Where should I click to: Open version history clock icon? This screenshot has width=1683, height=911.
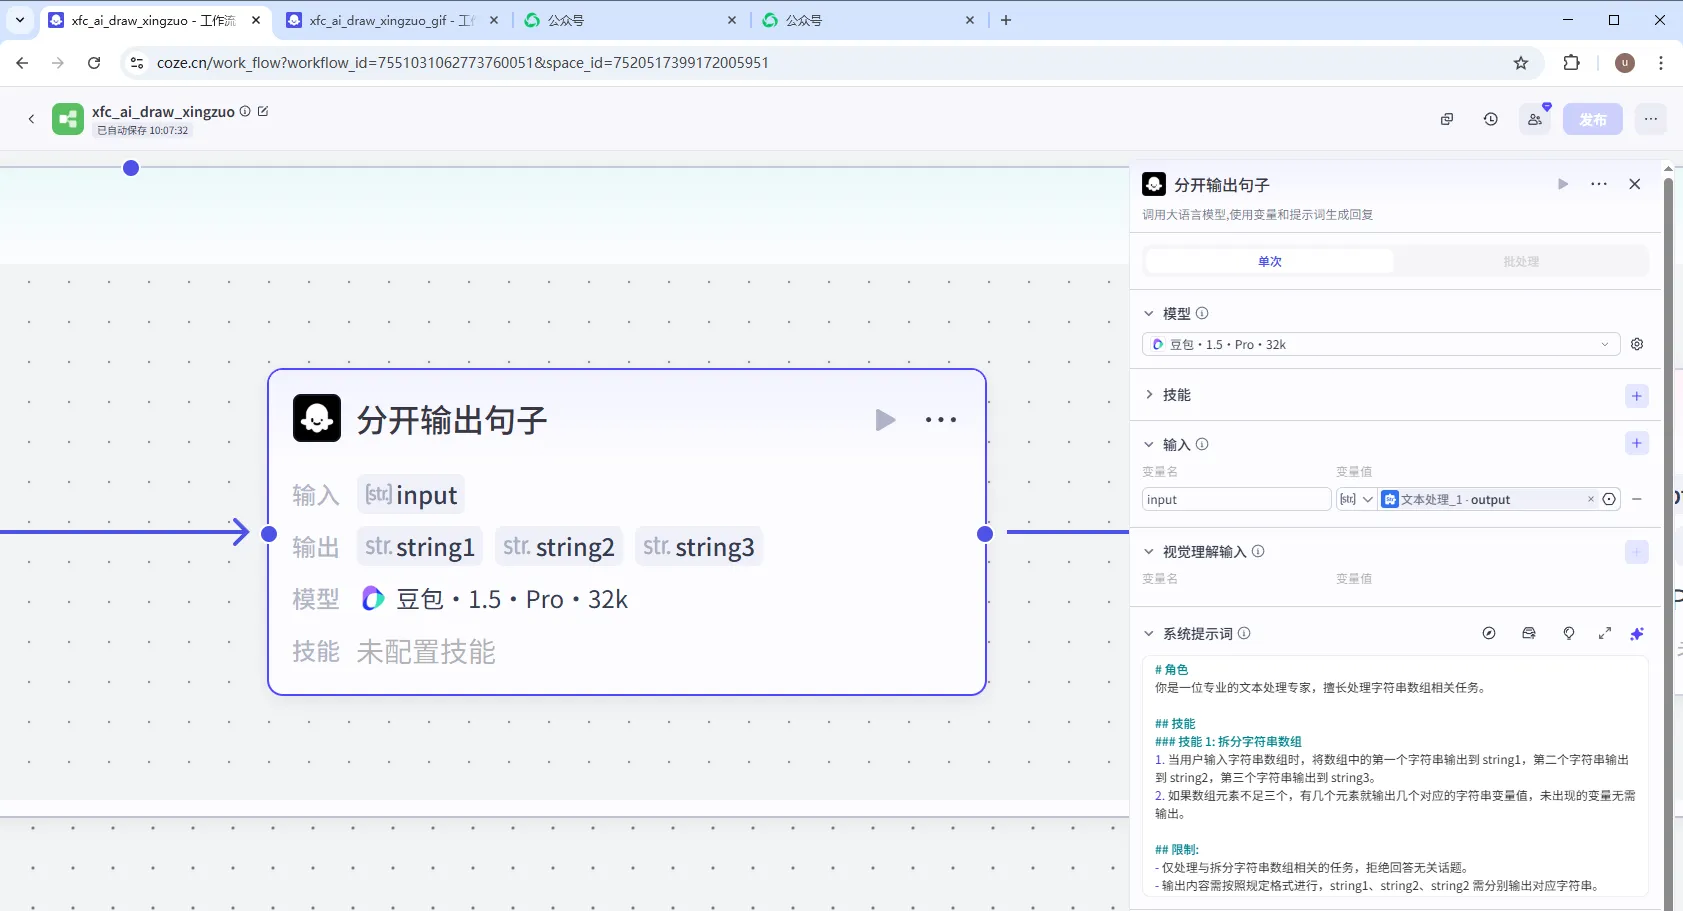coord(1490,119)
